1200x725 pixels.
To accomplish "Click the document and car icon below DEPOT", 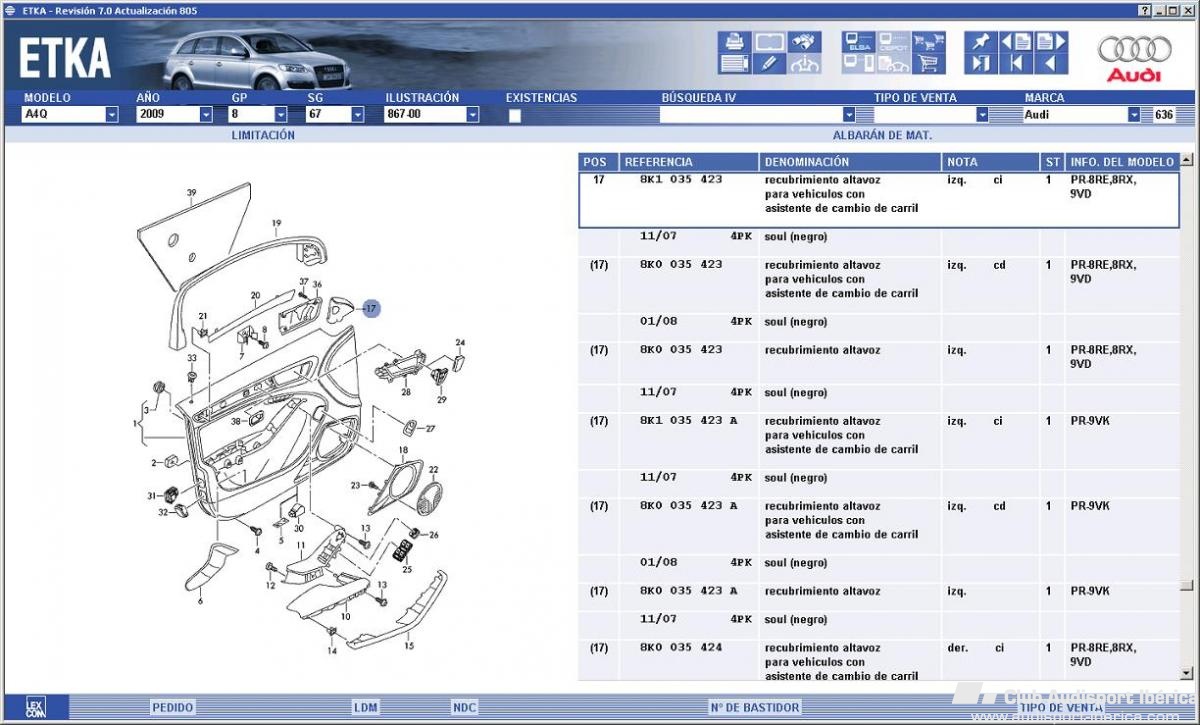I will tap(894, 63).
